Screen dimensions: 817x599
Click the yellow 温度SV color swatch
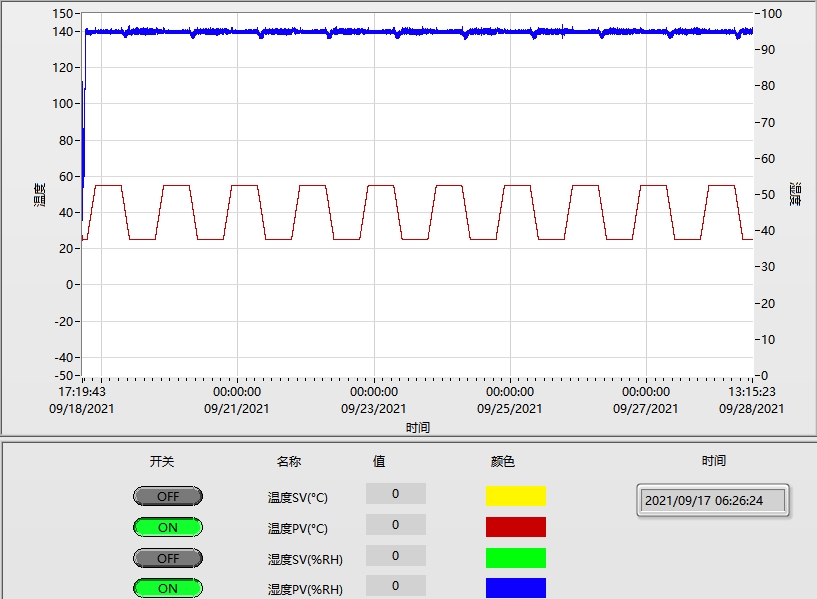(515, 496)
